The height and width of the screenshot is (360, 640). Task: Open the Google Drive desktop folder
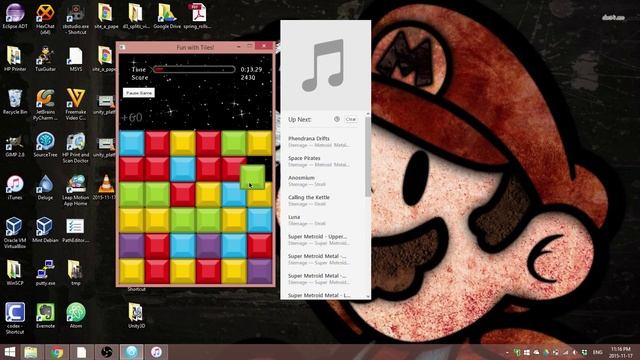167,16
